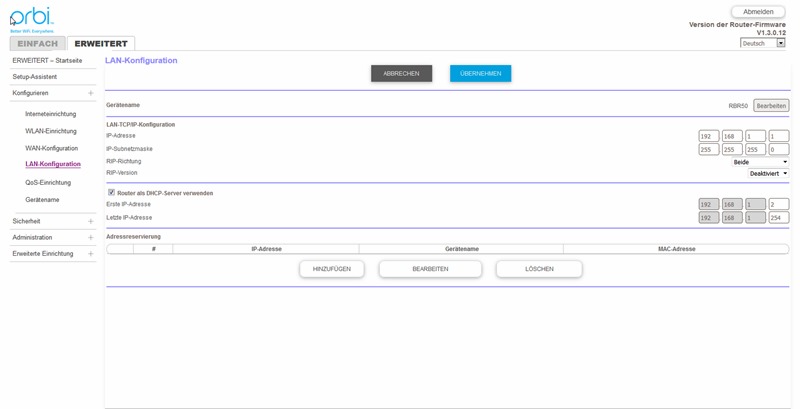Click the ÜBERNEHMEN button
The height and width of the screenshot is (409, 800).
pos(481,73)
